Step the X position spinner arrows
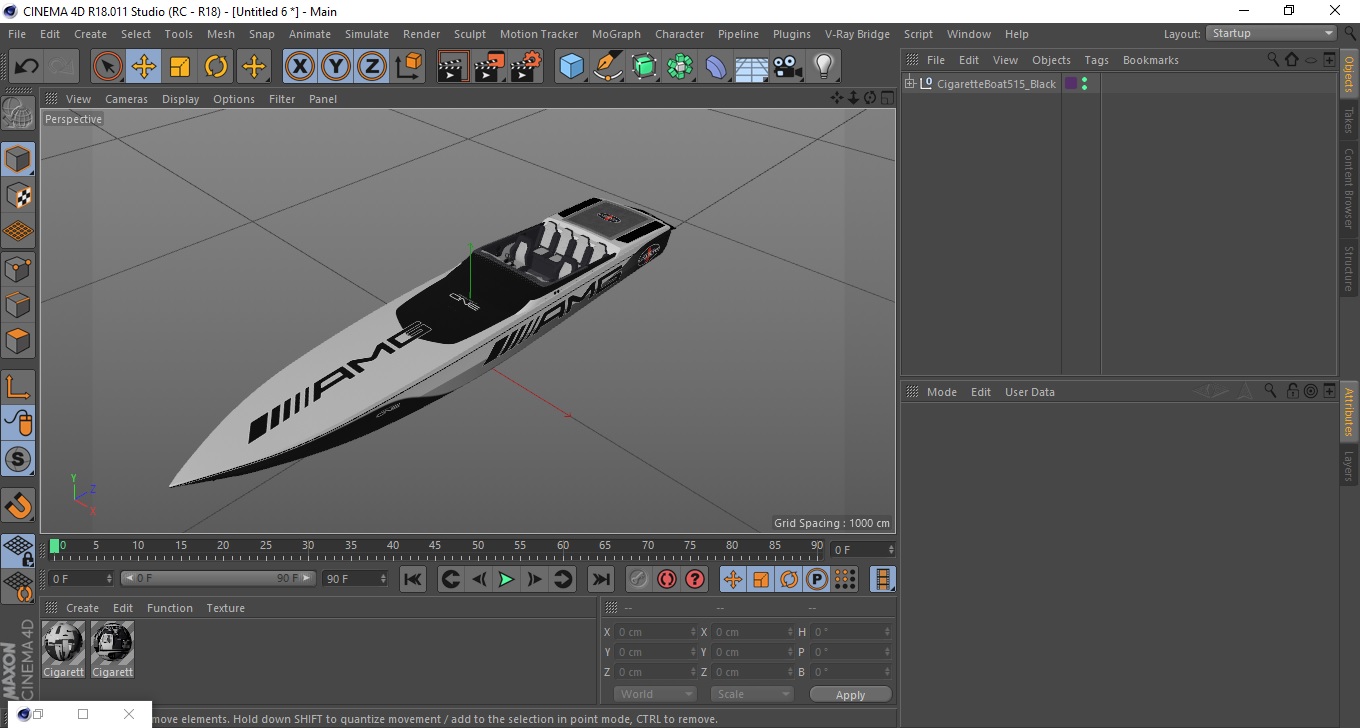 click(x=693, y=632)
